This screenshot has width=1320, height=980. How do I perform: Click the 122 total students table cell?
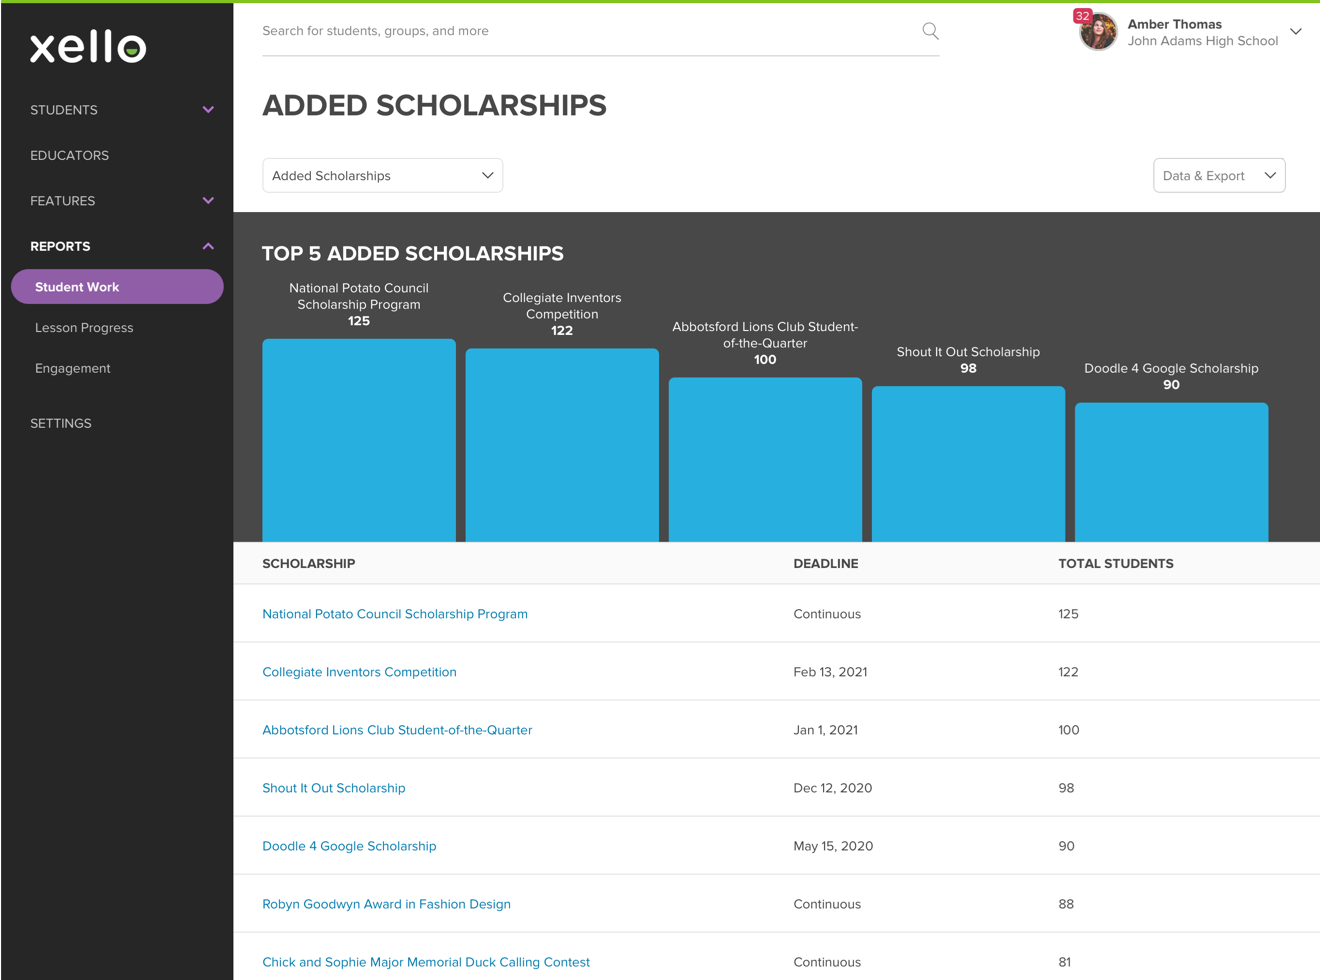coord(1068,672)
